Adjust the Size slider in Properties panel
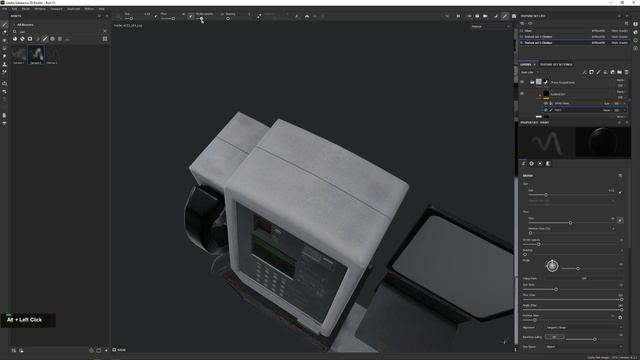Image resolution: width=640 pixels, height=360 pixels. pos(571,195)
